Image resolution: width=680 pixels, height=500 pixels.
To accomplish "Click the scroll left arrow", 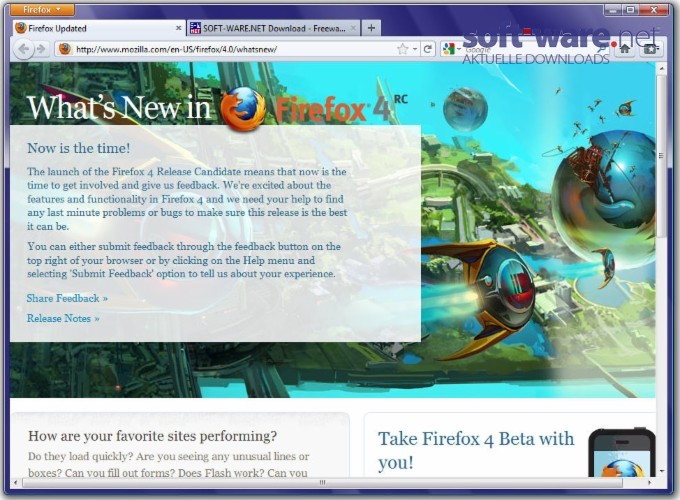I will tap(16, 482).
